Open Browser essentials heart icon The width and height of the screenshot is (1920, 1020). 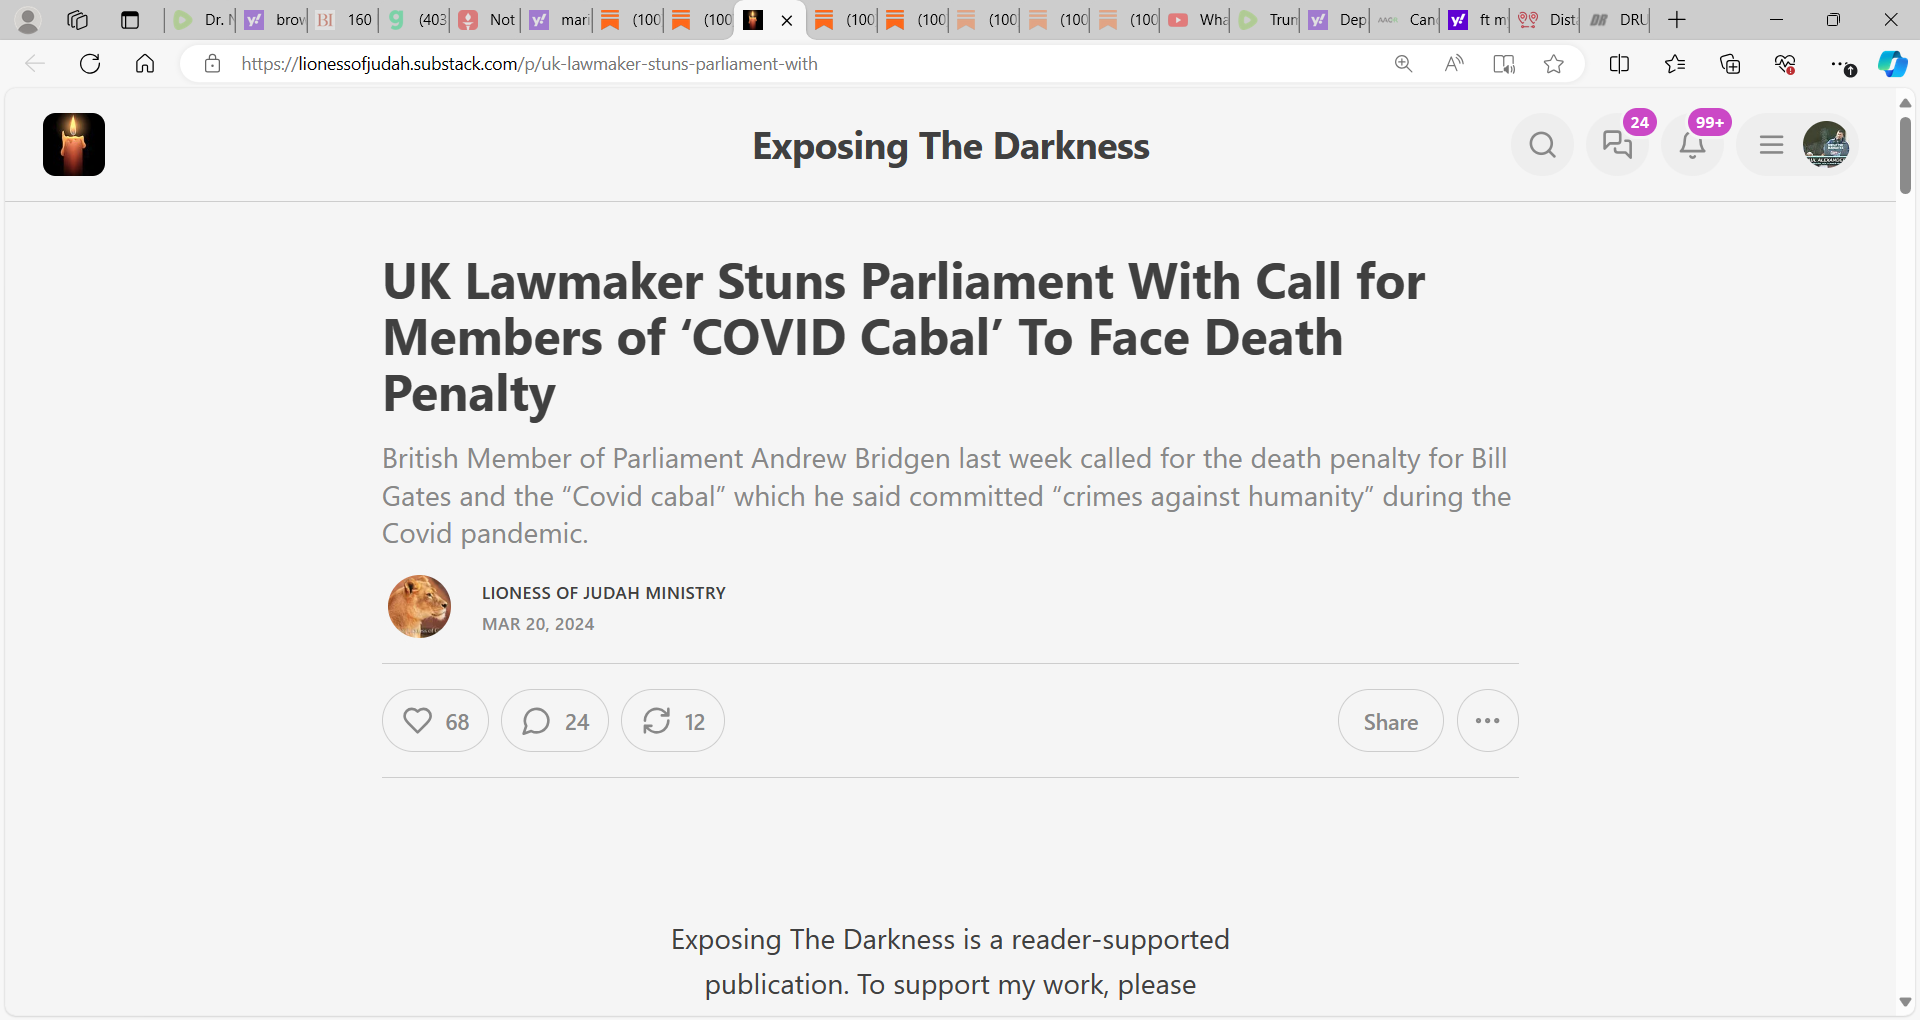1785,64
